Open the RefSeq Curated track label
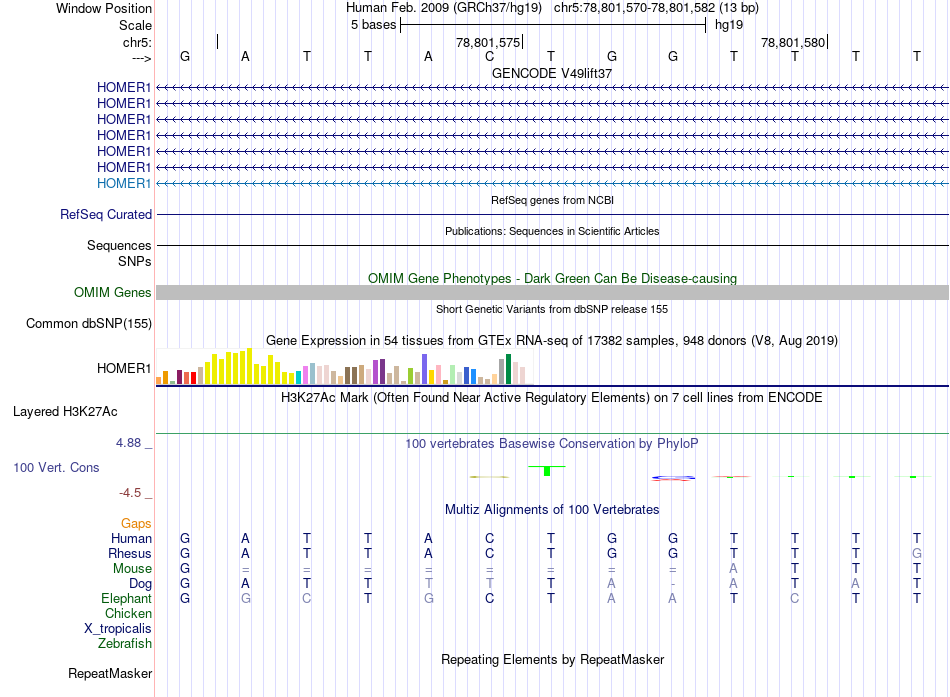The image size is (950, 697). [106, 215]
